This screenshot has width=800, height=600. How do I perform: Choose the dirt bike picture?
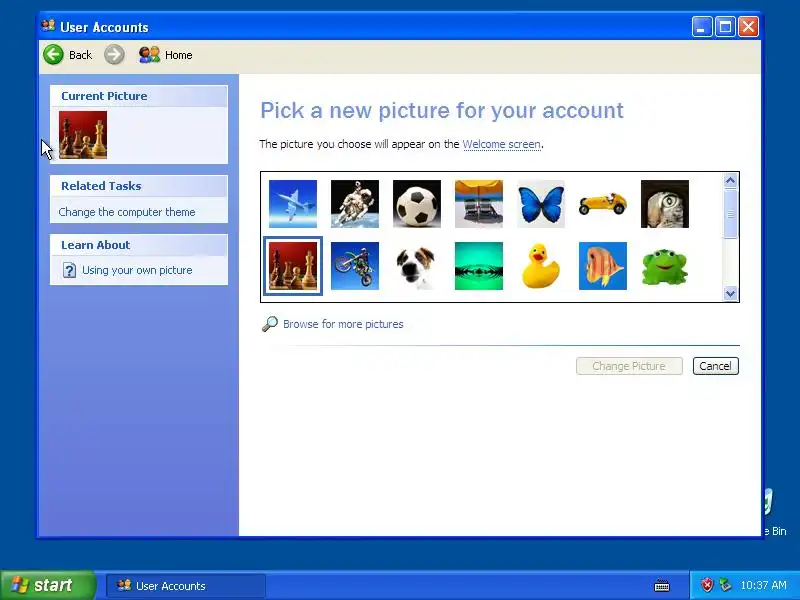pyautogui.click(x=355, y=266)
